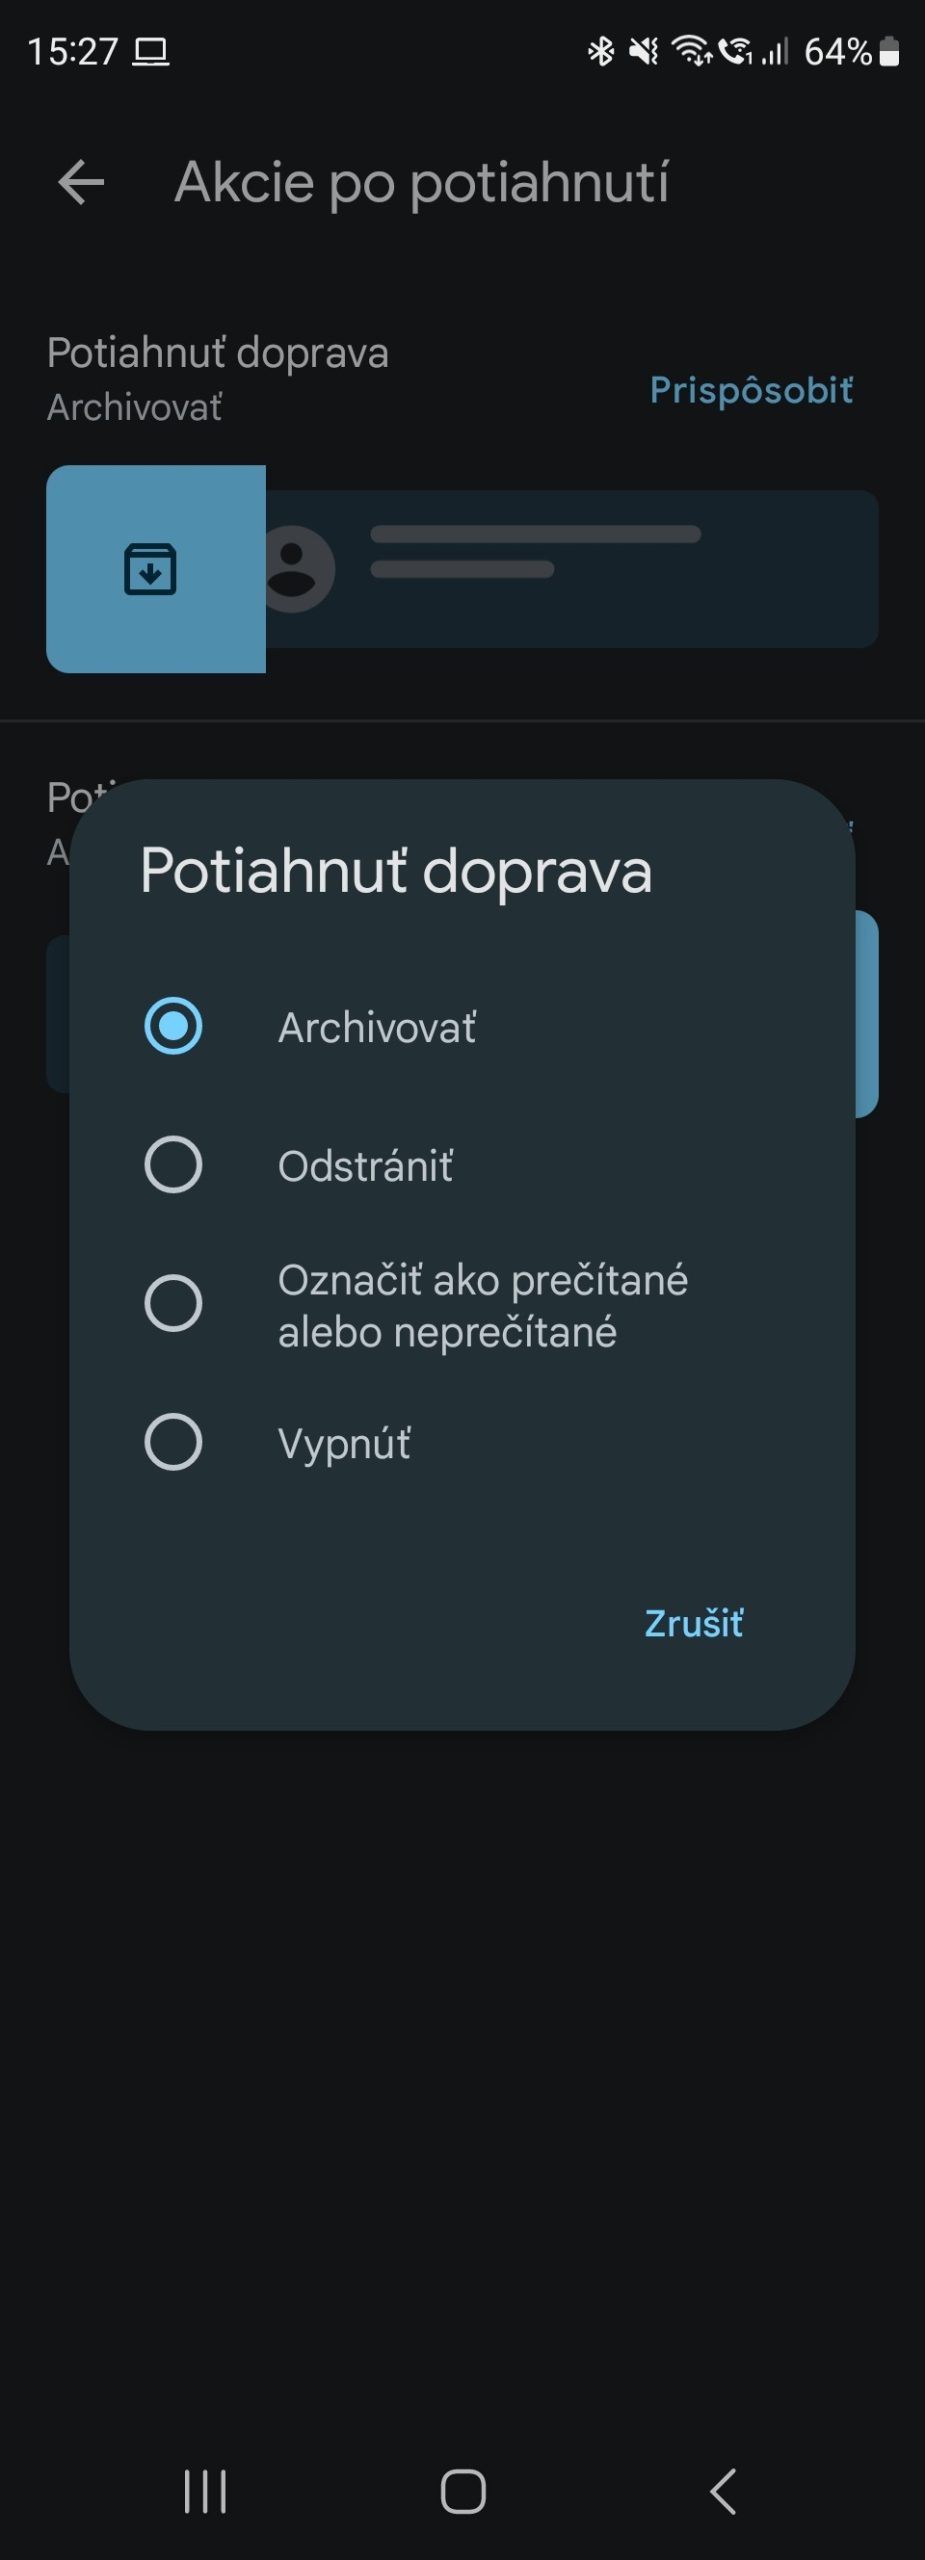
Task: Tap the Bluetooth status icon
Action: [600, 51]
